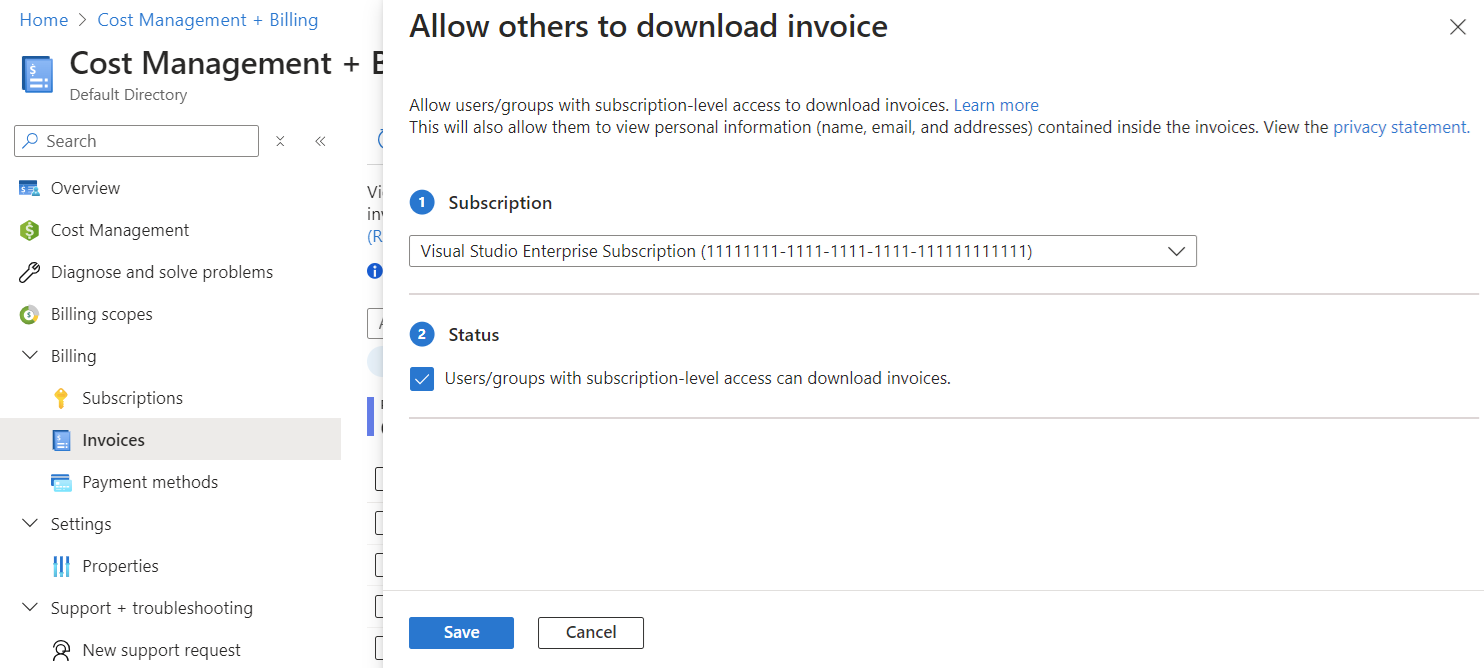The height and width of the screenshot is (668, 1484).
Task: Click the New support request headset icon
Action: pyautogui.click(x=61, y=651)
